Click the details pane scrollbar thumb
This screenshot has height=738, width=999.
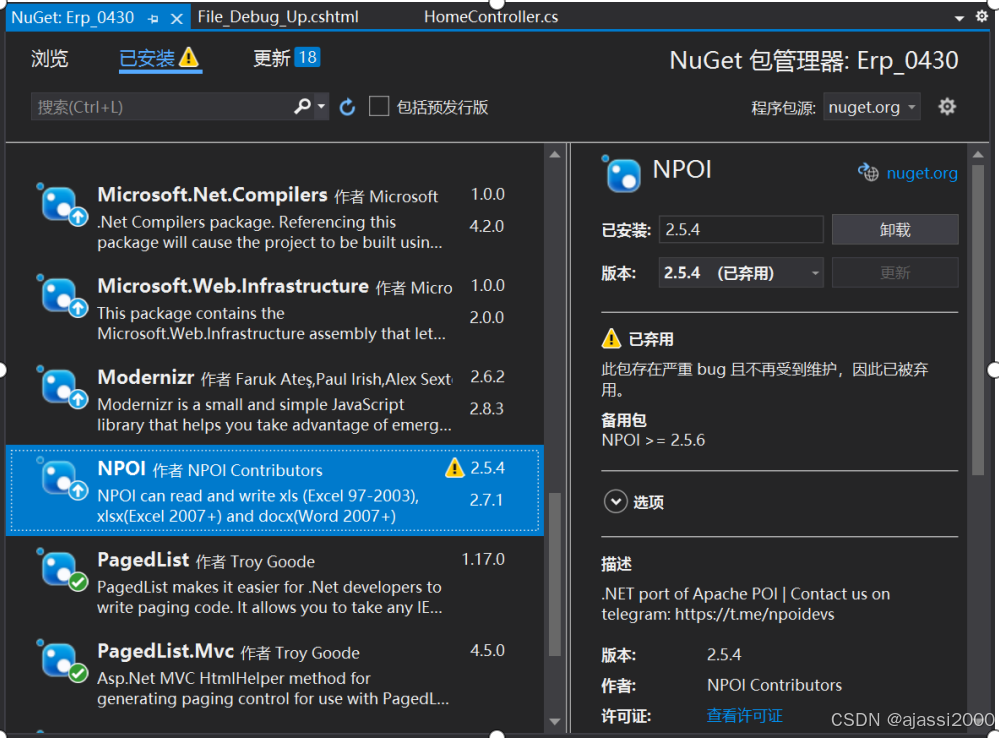coord(978,320)
